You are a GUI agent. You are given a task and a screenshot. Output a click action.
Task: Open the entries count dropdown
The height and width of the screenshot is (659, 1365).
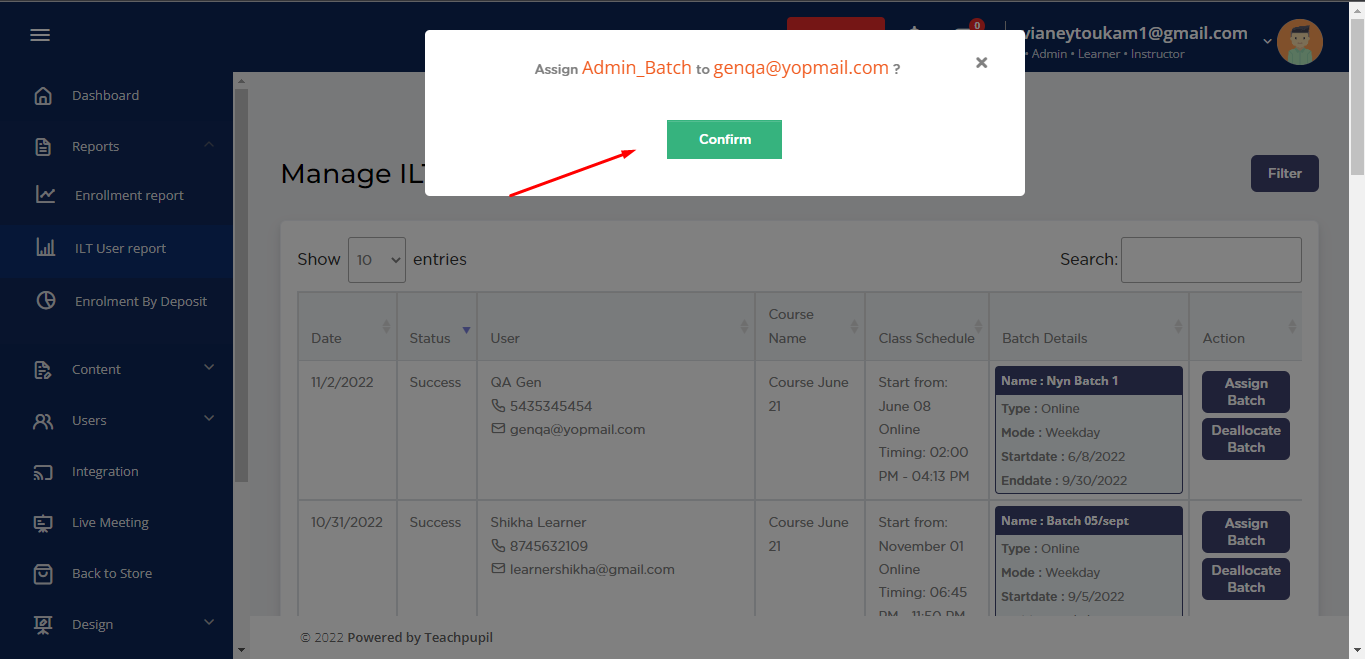pos(376,260)
